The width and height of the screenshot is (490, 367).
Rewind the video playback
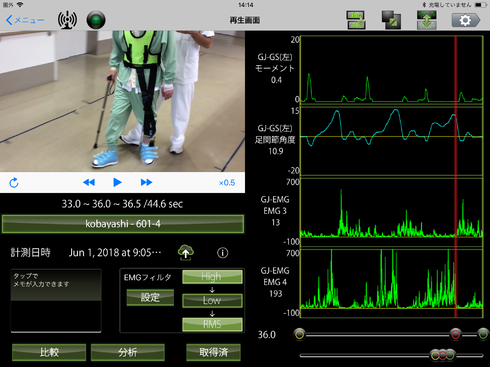(89, 182)
